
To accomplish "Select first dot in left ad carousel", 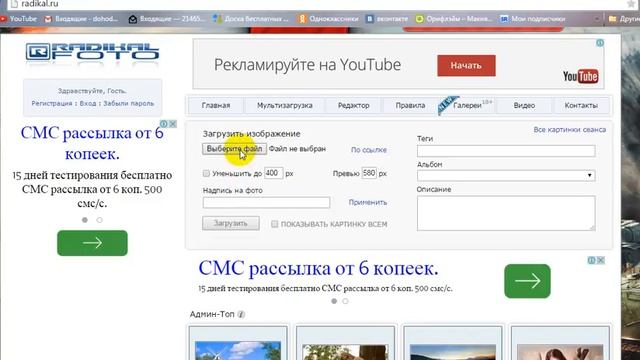I will pyautogui.click(x=84, y=220).
